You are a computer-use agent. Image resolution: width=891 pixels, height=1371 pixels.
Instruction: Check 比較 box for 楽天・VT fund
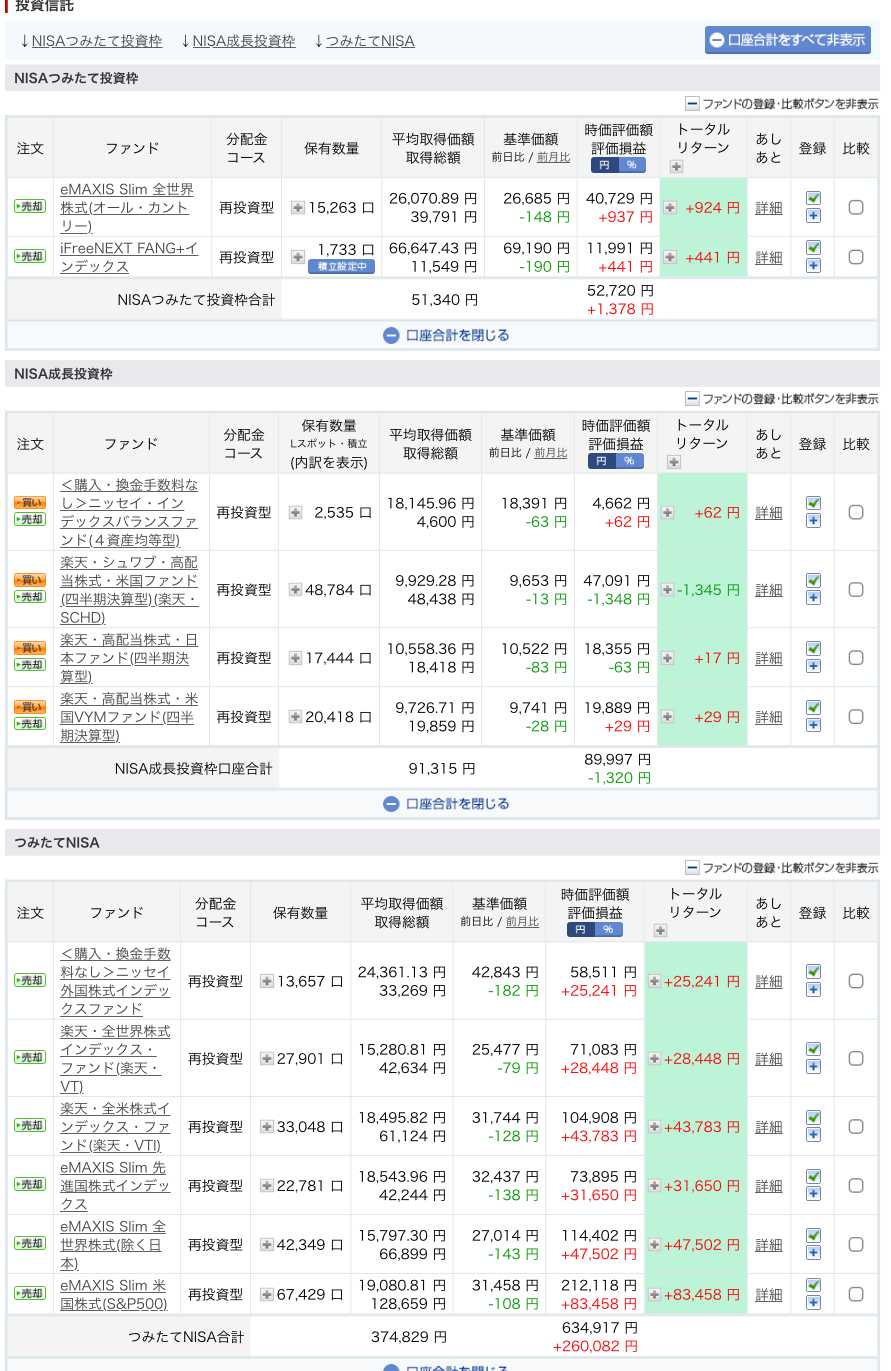[856, 1058]
